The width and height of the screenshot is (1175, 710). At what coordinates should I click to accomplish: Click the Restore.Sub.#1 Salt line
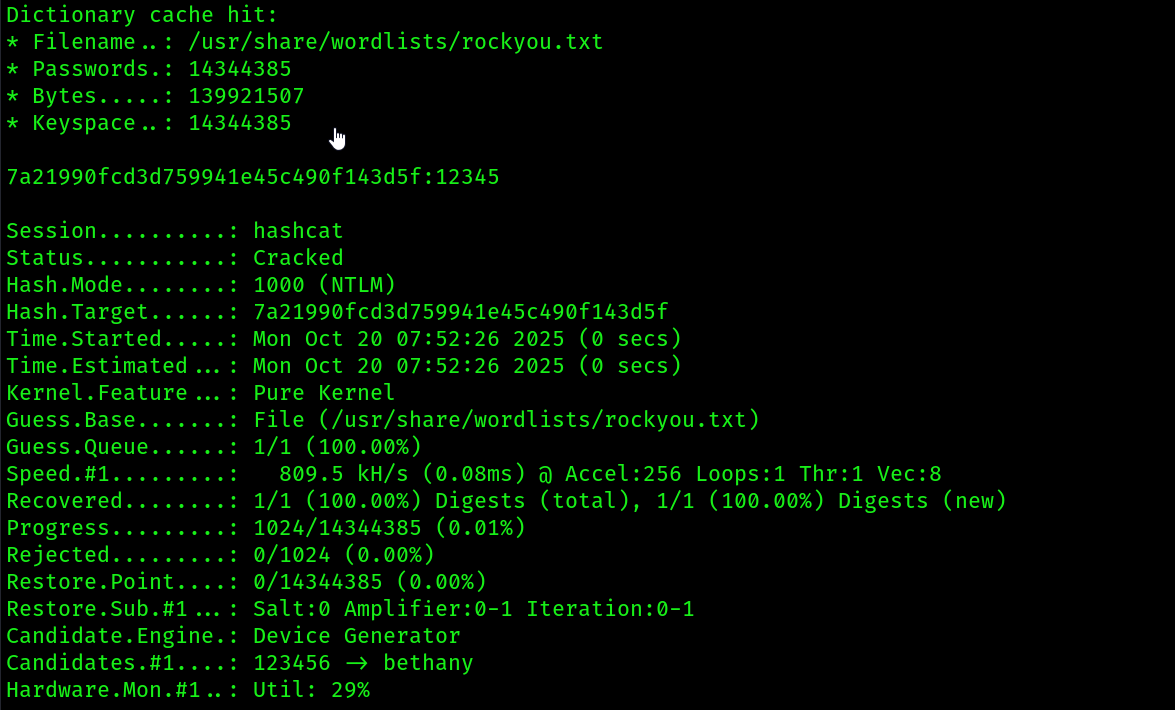350,609
